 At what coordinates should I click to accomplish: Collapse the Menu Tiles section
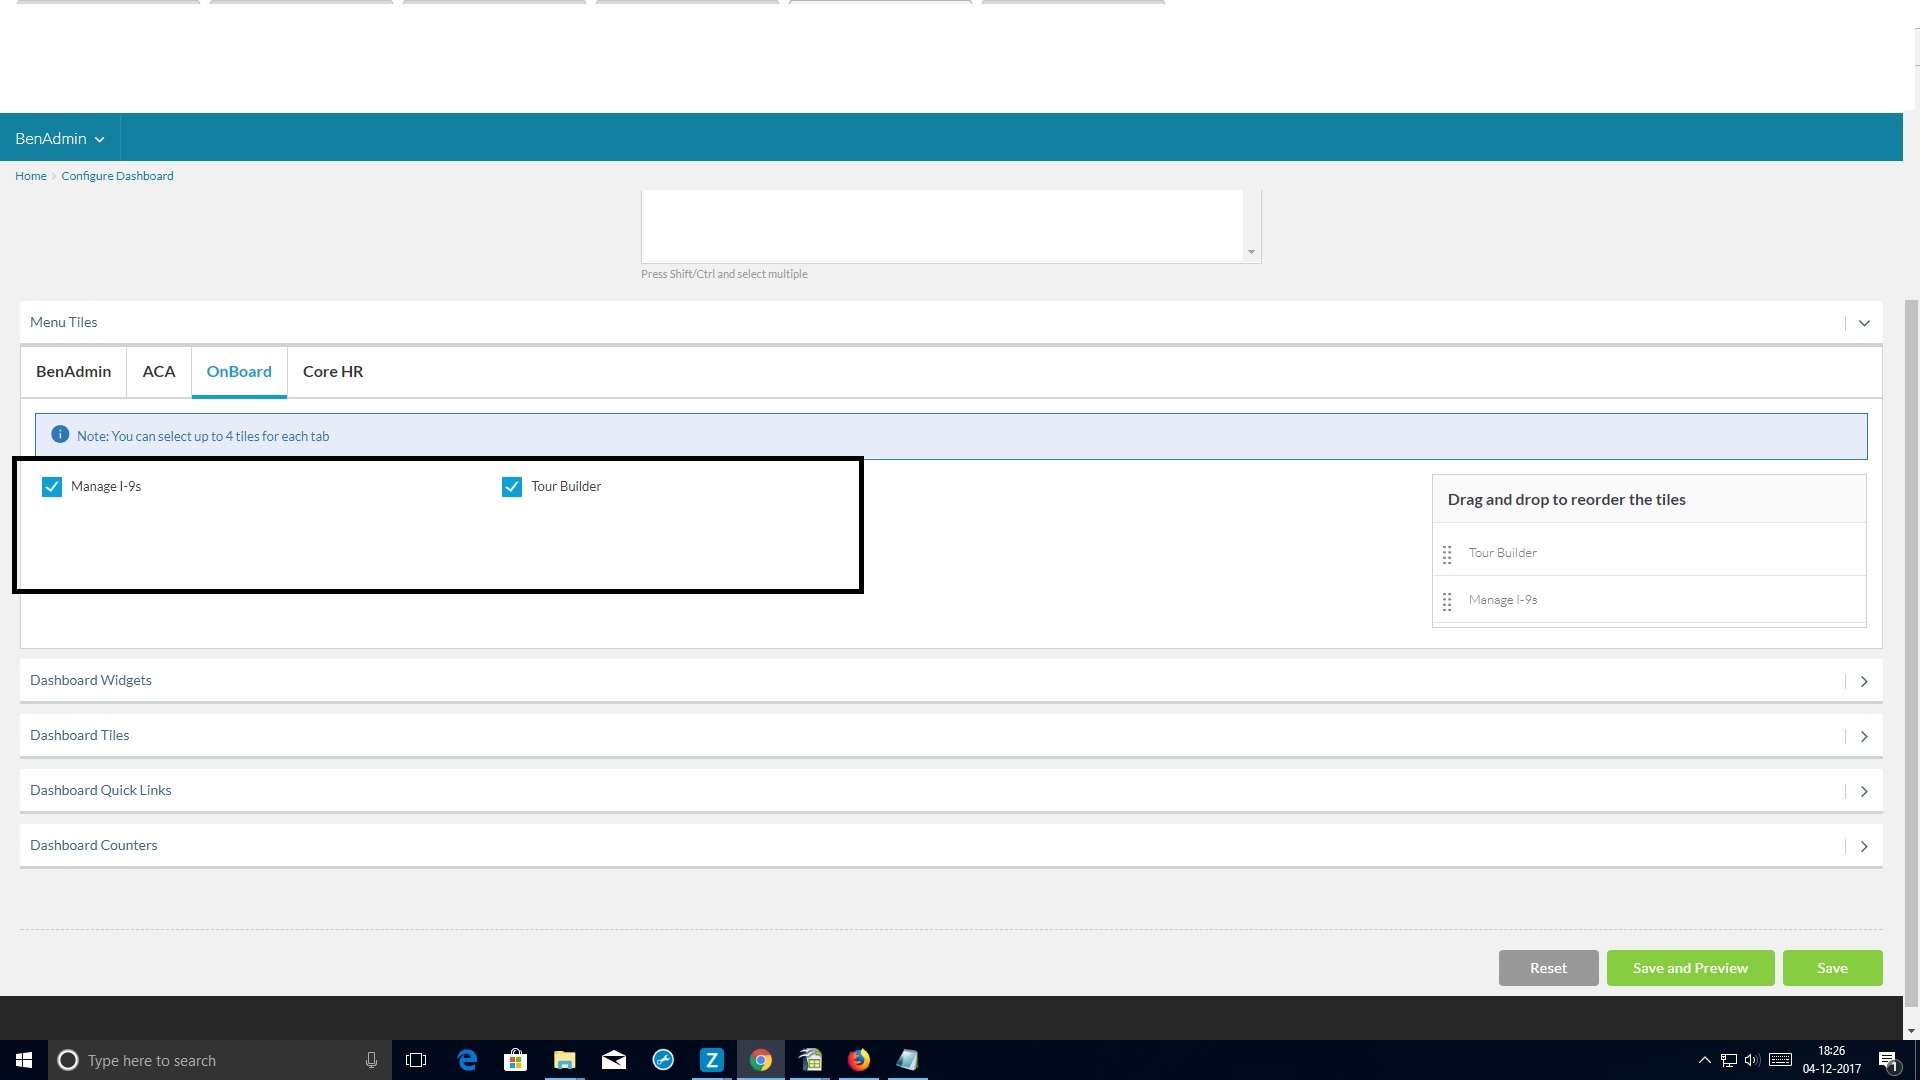point(1863,323)
